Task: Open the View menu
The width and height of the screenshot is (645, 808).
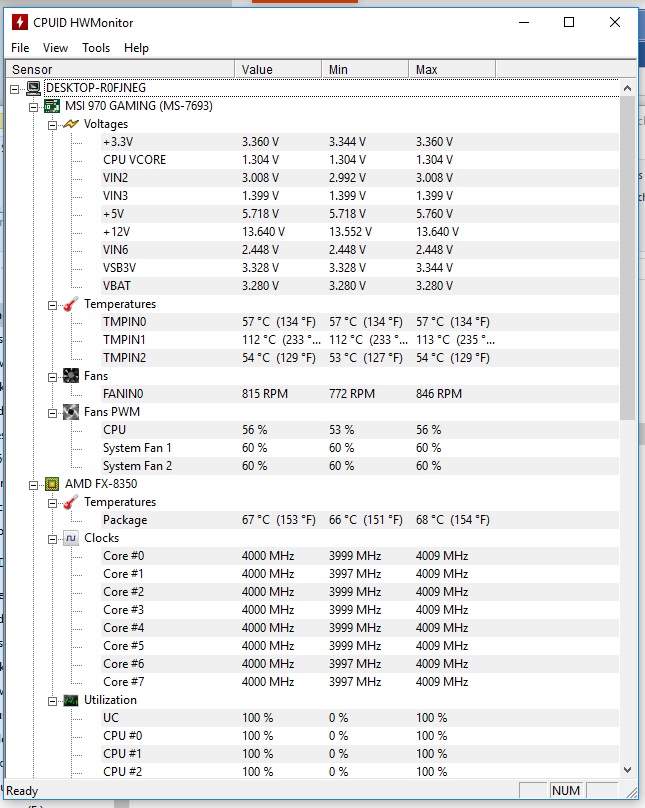Action: [x=55, y=48]
